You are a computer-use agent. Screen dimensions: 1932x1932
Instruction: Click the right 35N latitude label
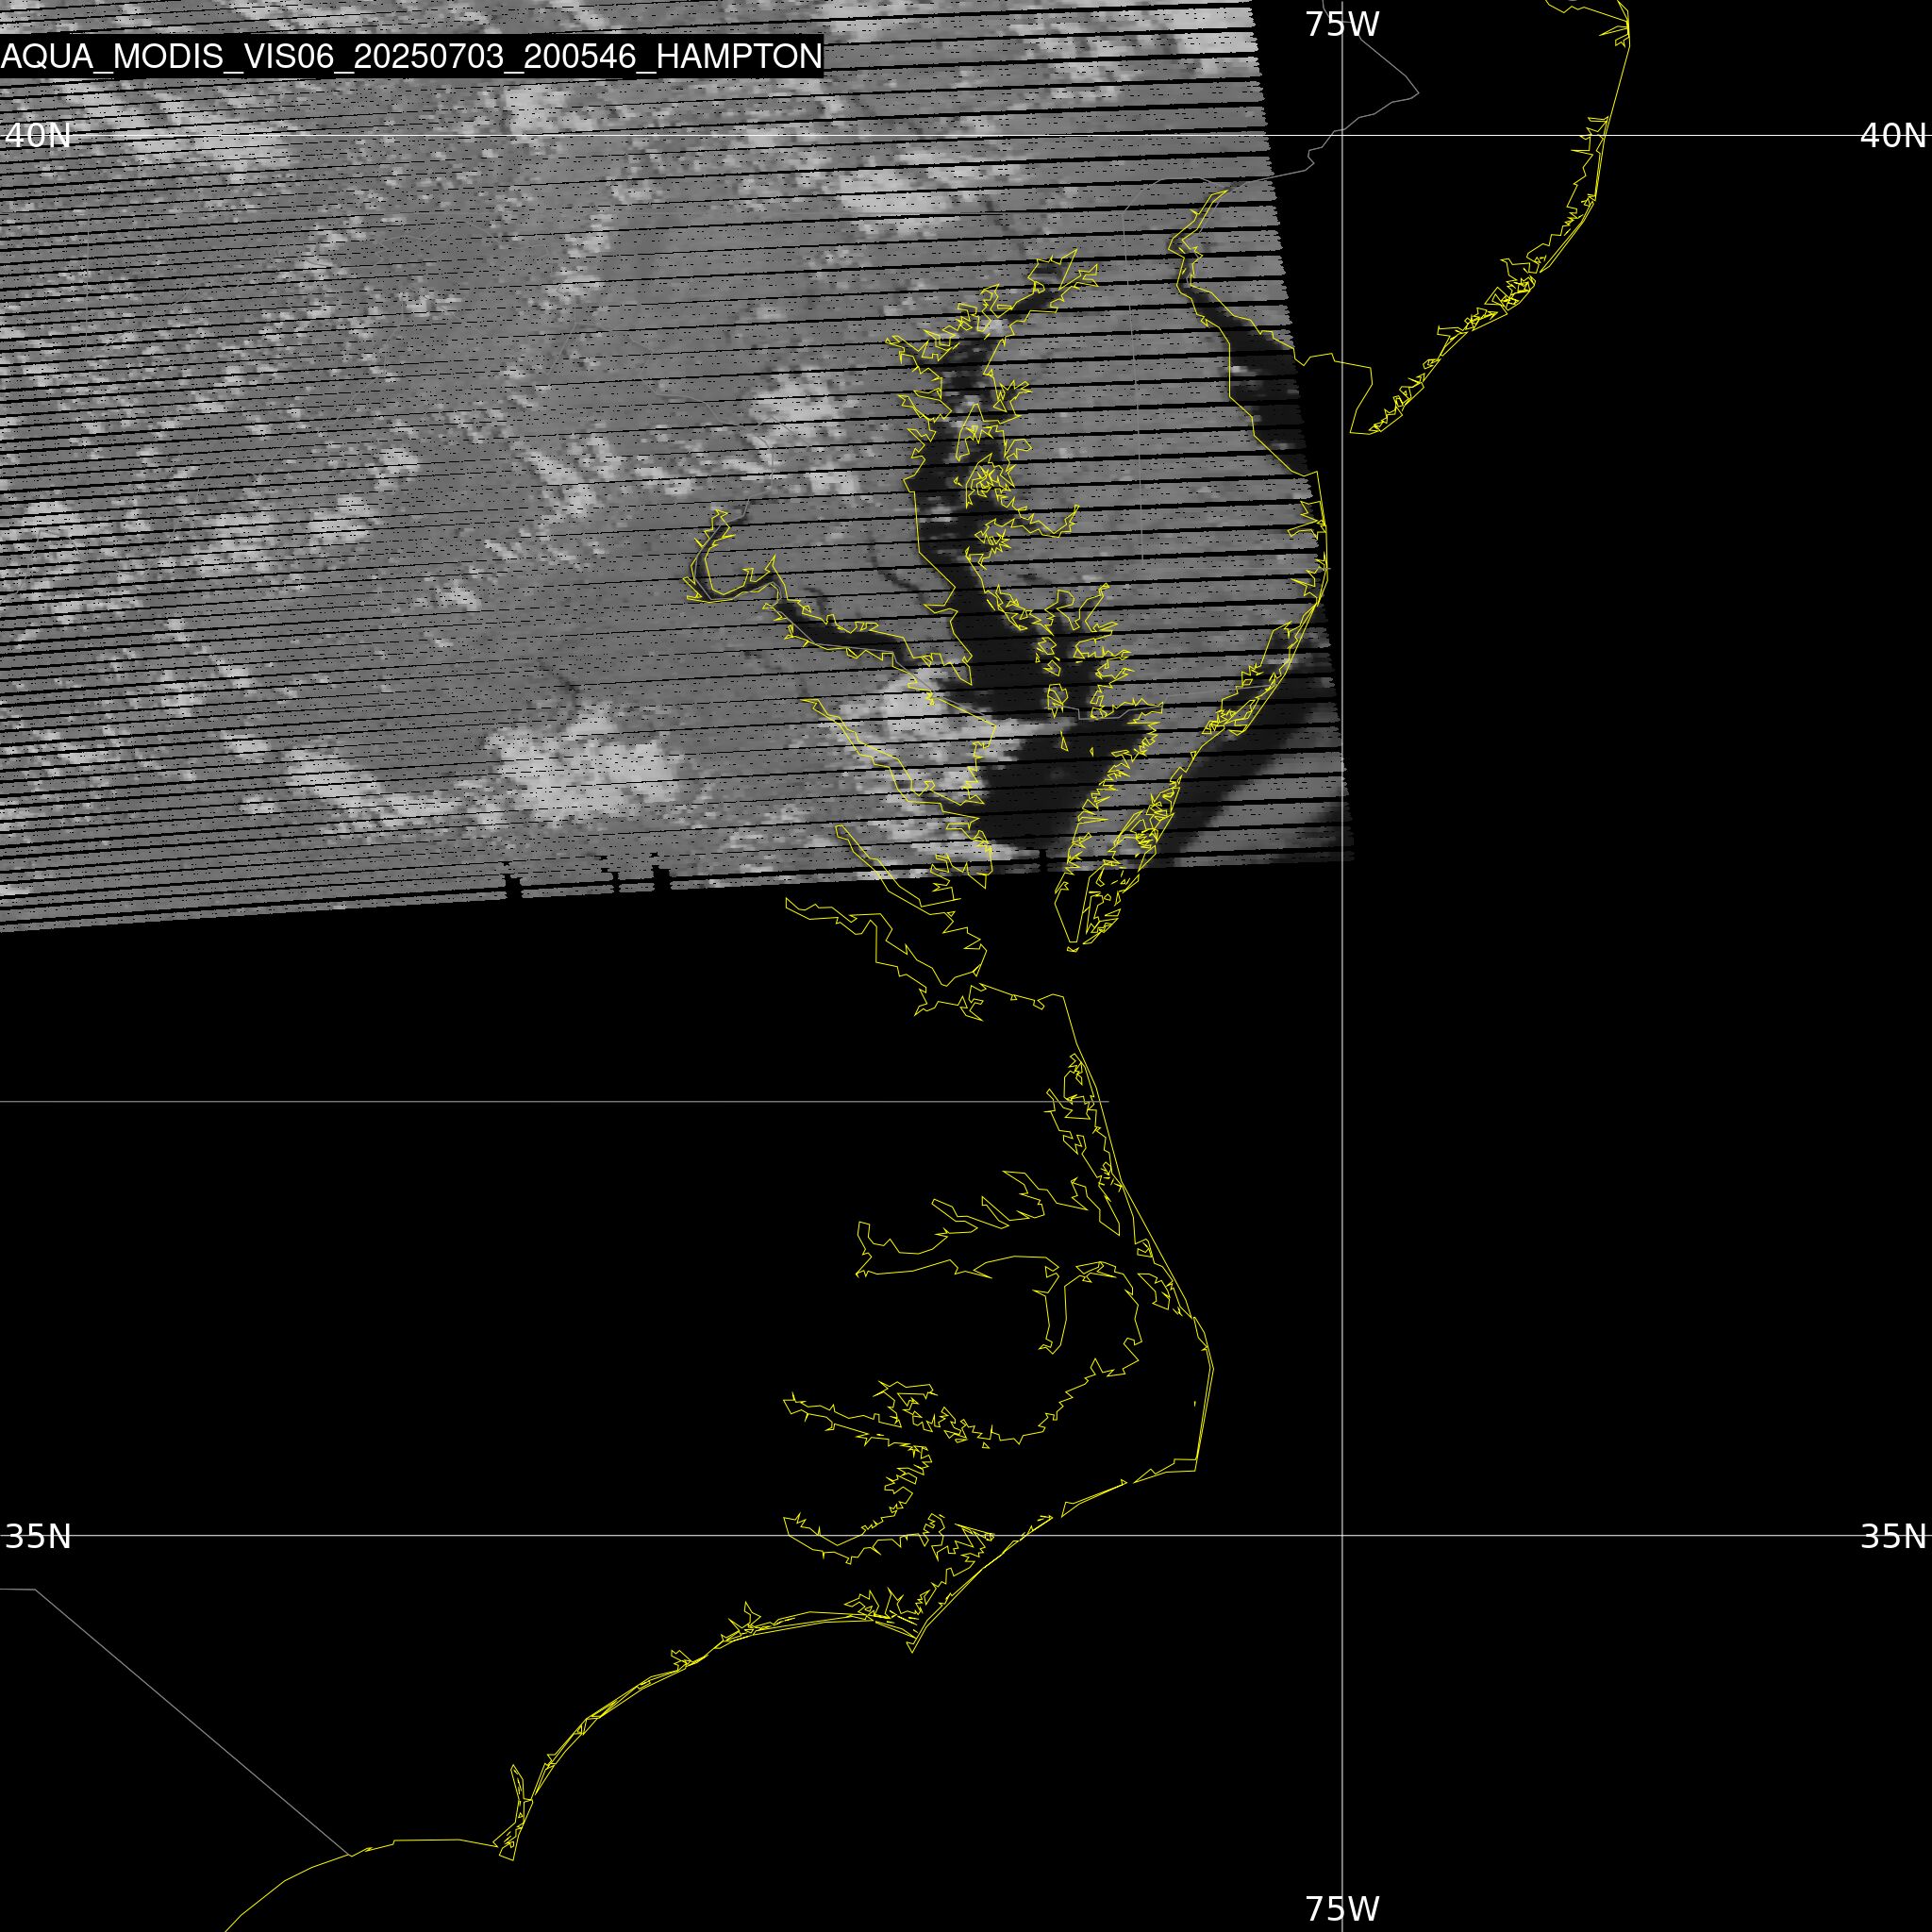(1893, 1537)
